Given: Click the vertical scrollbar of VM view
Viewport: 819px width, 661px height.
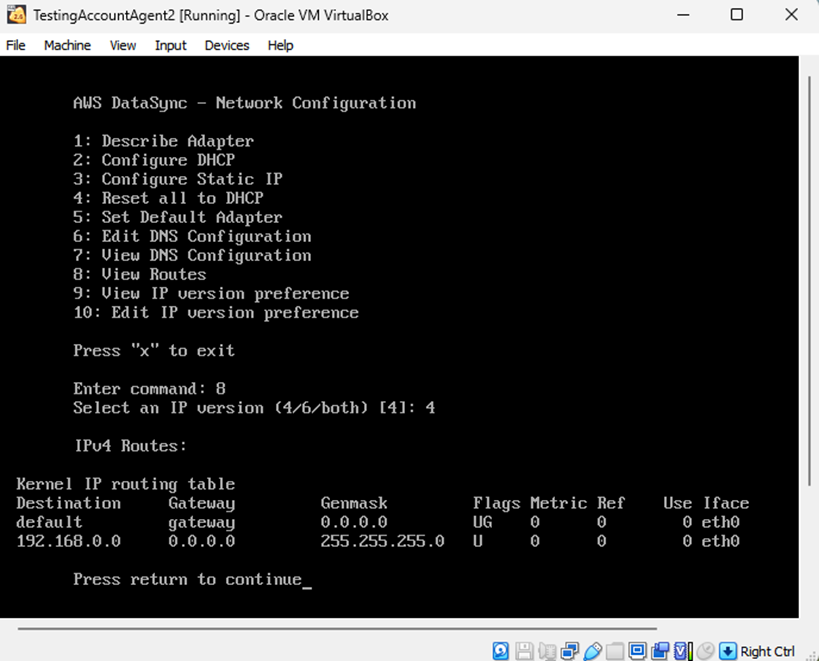Looking at the screenshot, I should (809, 282).
